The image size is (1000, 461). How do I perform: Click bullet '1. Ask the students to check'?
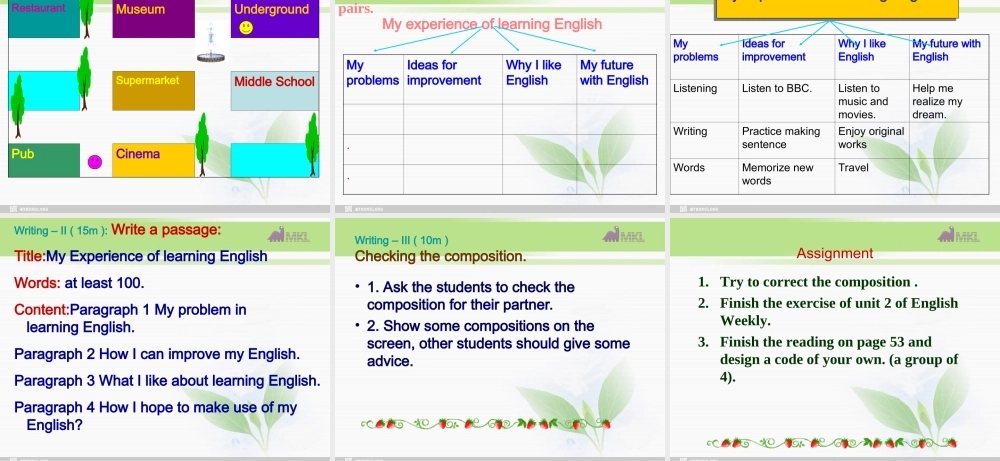(471, 296)
